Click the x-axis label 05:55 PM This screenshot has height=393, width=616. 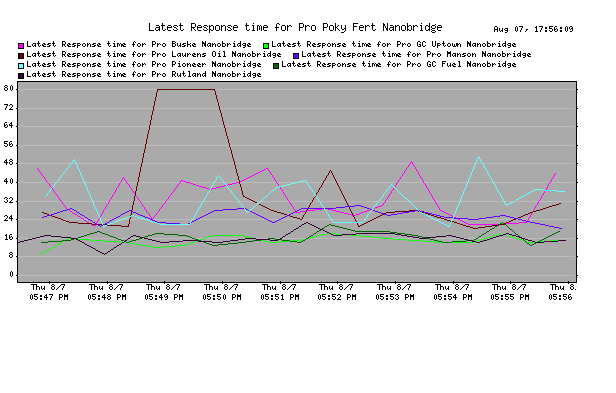click(x=510, y=297)
